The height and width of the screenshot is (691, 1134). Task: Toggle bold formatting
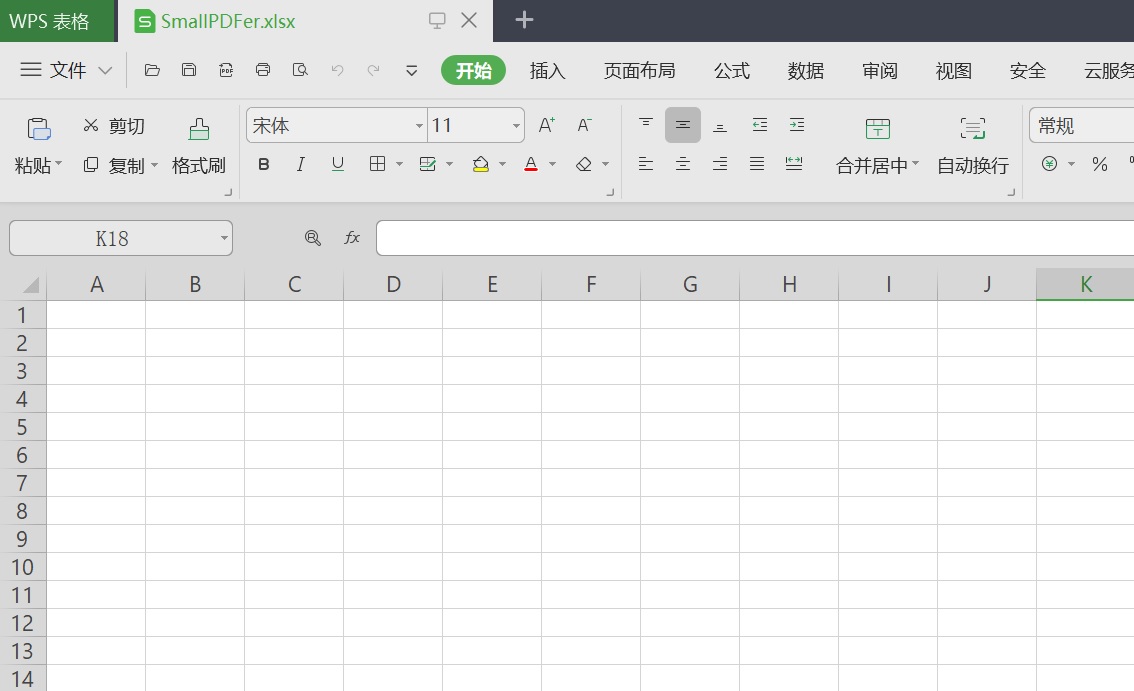click(x=264, y=164)
